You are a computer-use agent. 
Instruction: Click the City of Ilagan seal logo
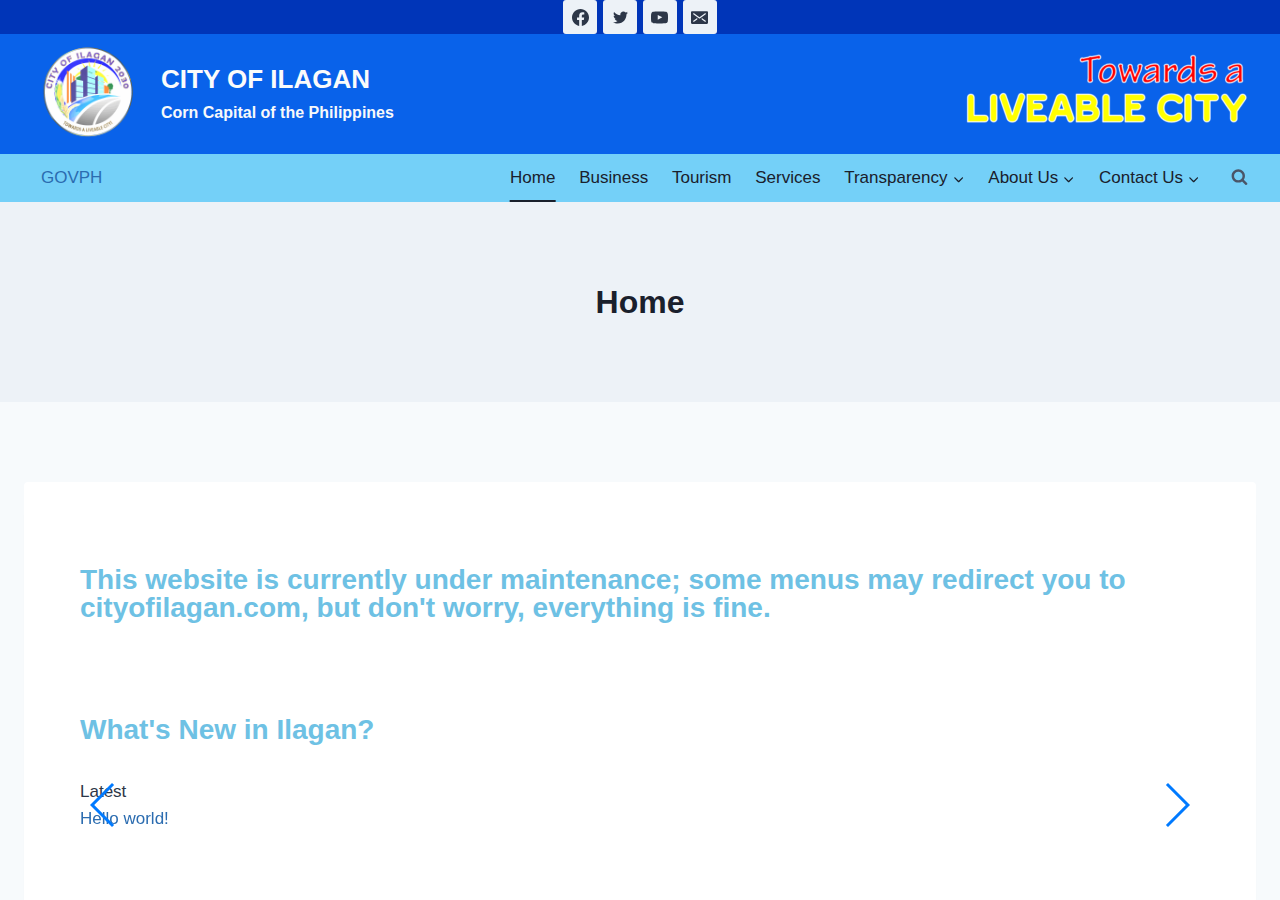tap(88, 92)
